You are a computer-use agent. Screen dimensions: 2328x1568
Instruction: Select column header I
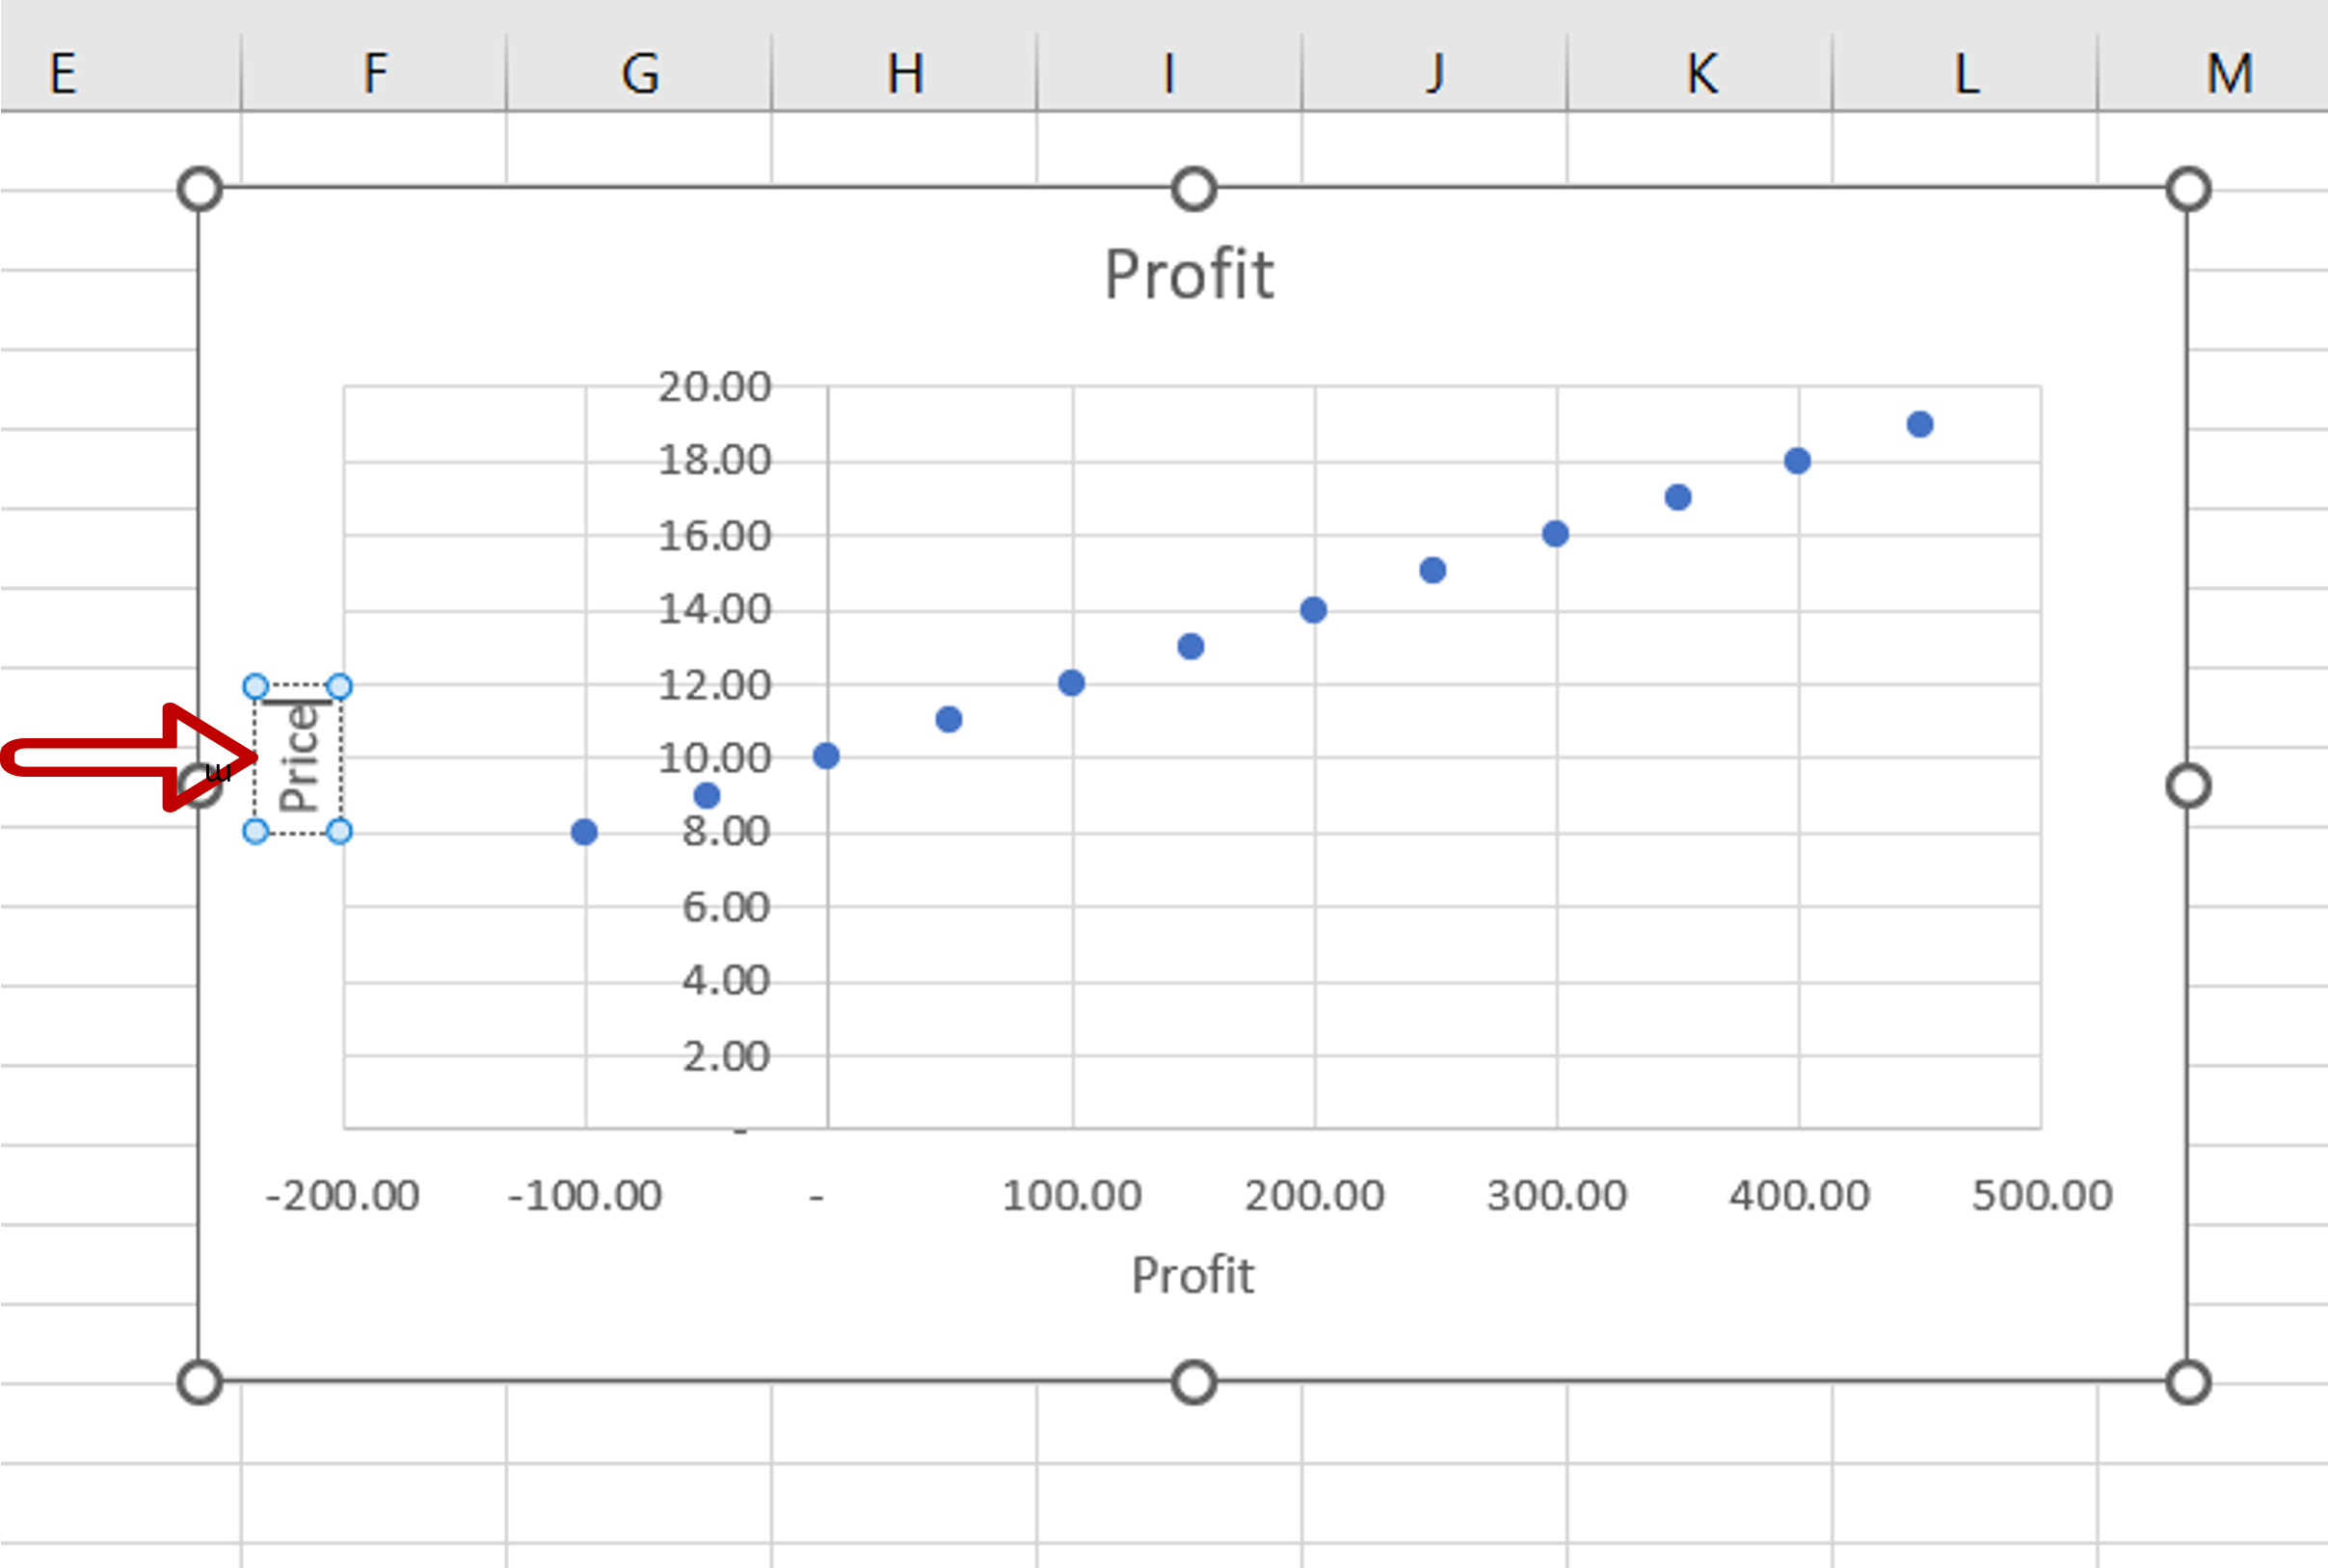pyautogui.click(x=1169, y=72)
